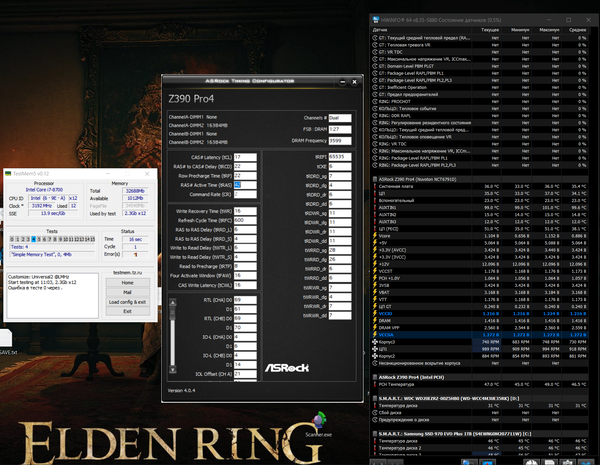
Task: Click the Refresh Cycle Time (tRFC) field
Action: tap(245, 220)
